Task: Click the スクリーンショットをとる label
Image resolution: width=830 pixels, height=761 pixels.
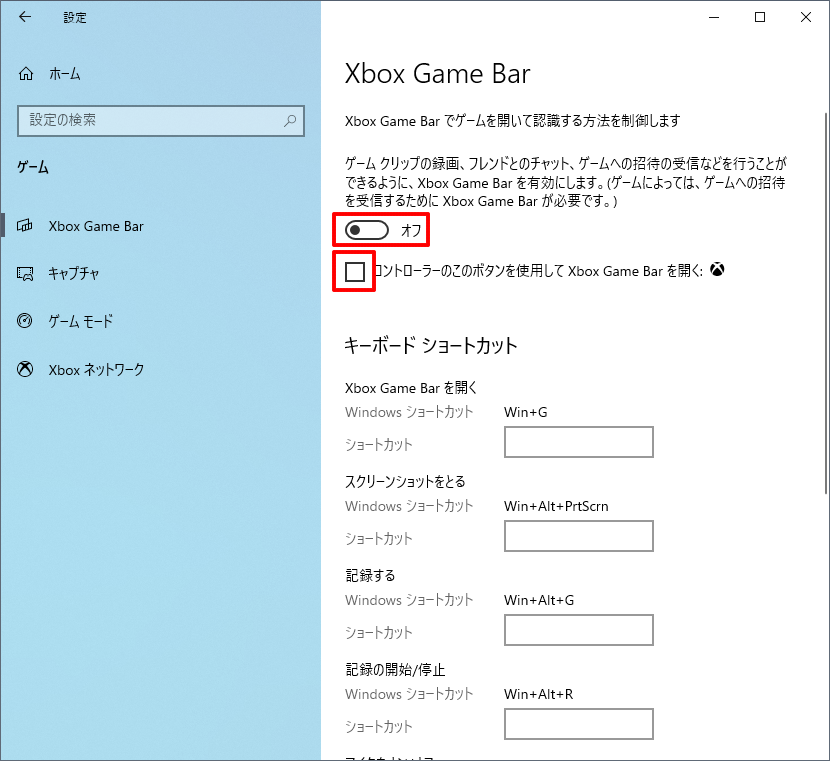Action: coord(405,482)
